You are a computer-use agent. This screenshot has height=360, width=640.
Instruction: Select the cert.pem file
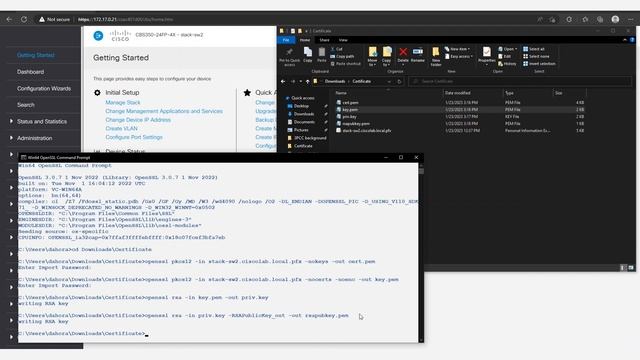pyautogui.click(x=350, y=102)
